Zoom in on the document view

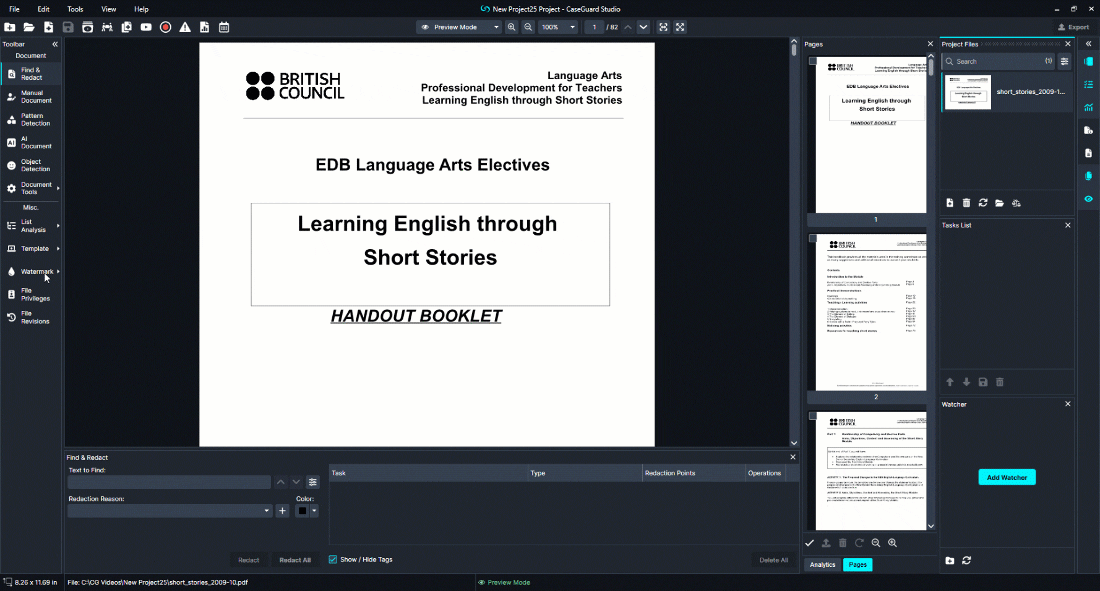[x=512, y=27]
